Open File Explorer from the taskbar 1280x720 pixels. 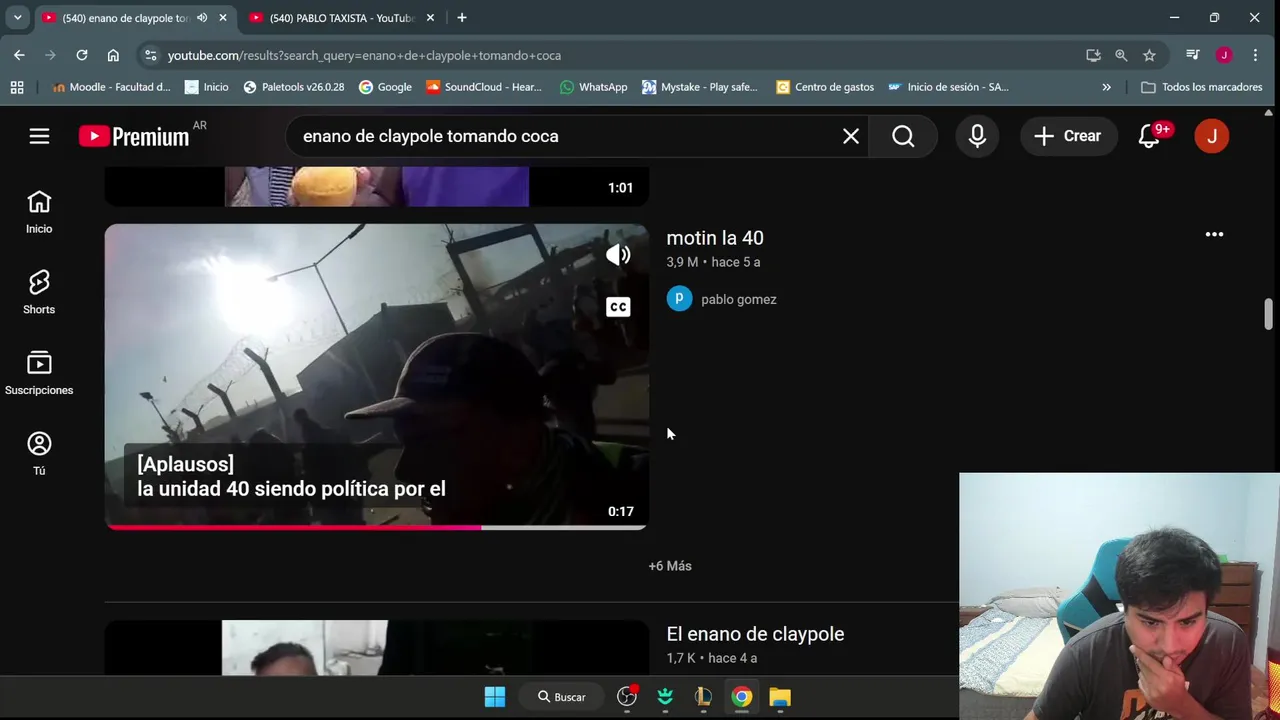click(780, 697)
